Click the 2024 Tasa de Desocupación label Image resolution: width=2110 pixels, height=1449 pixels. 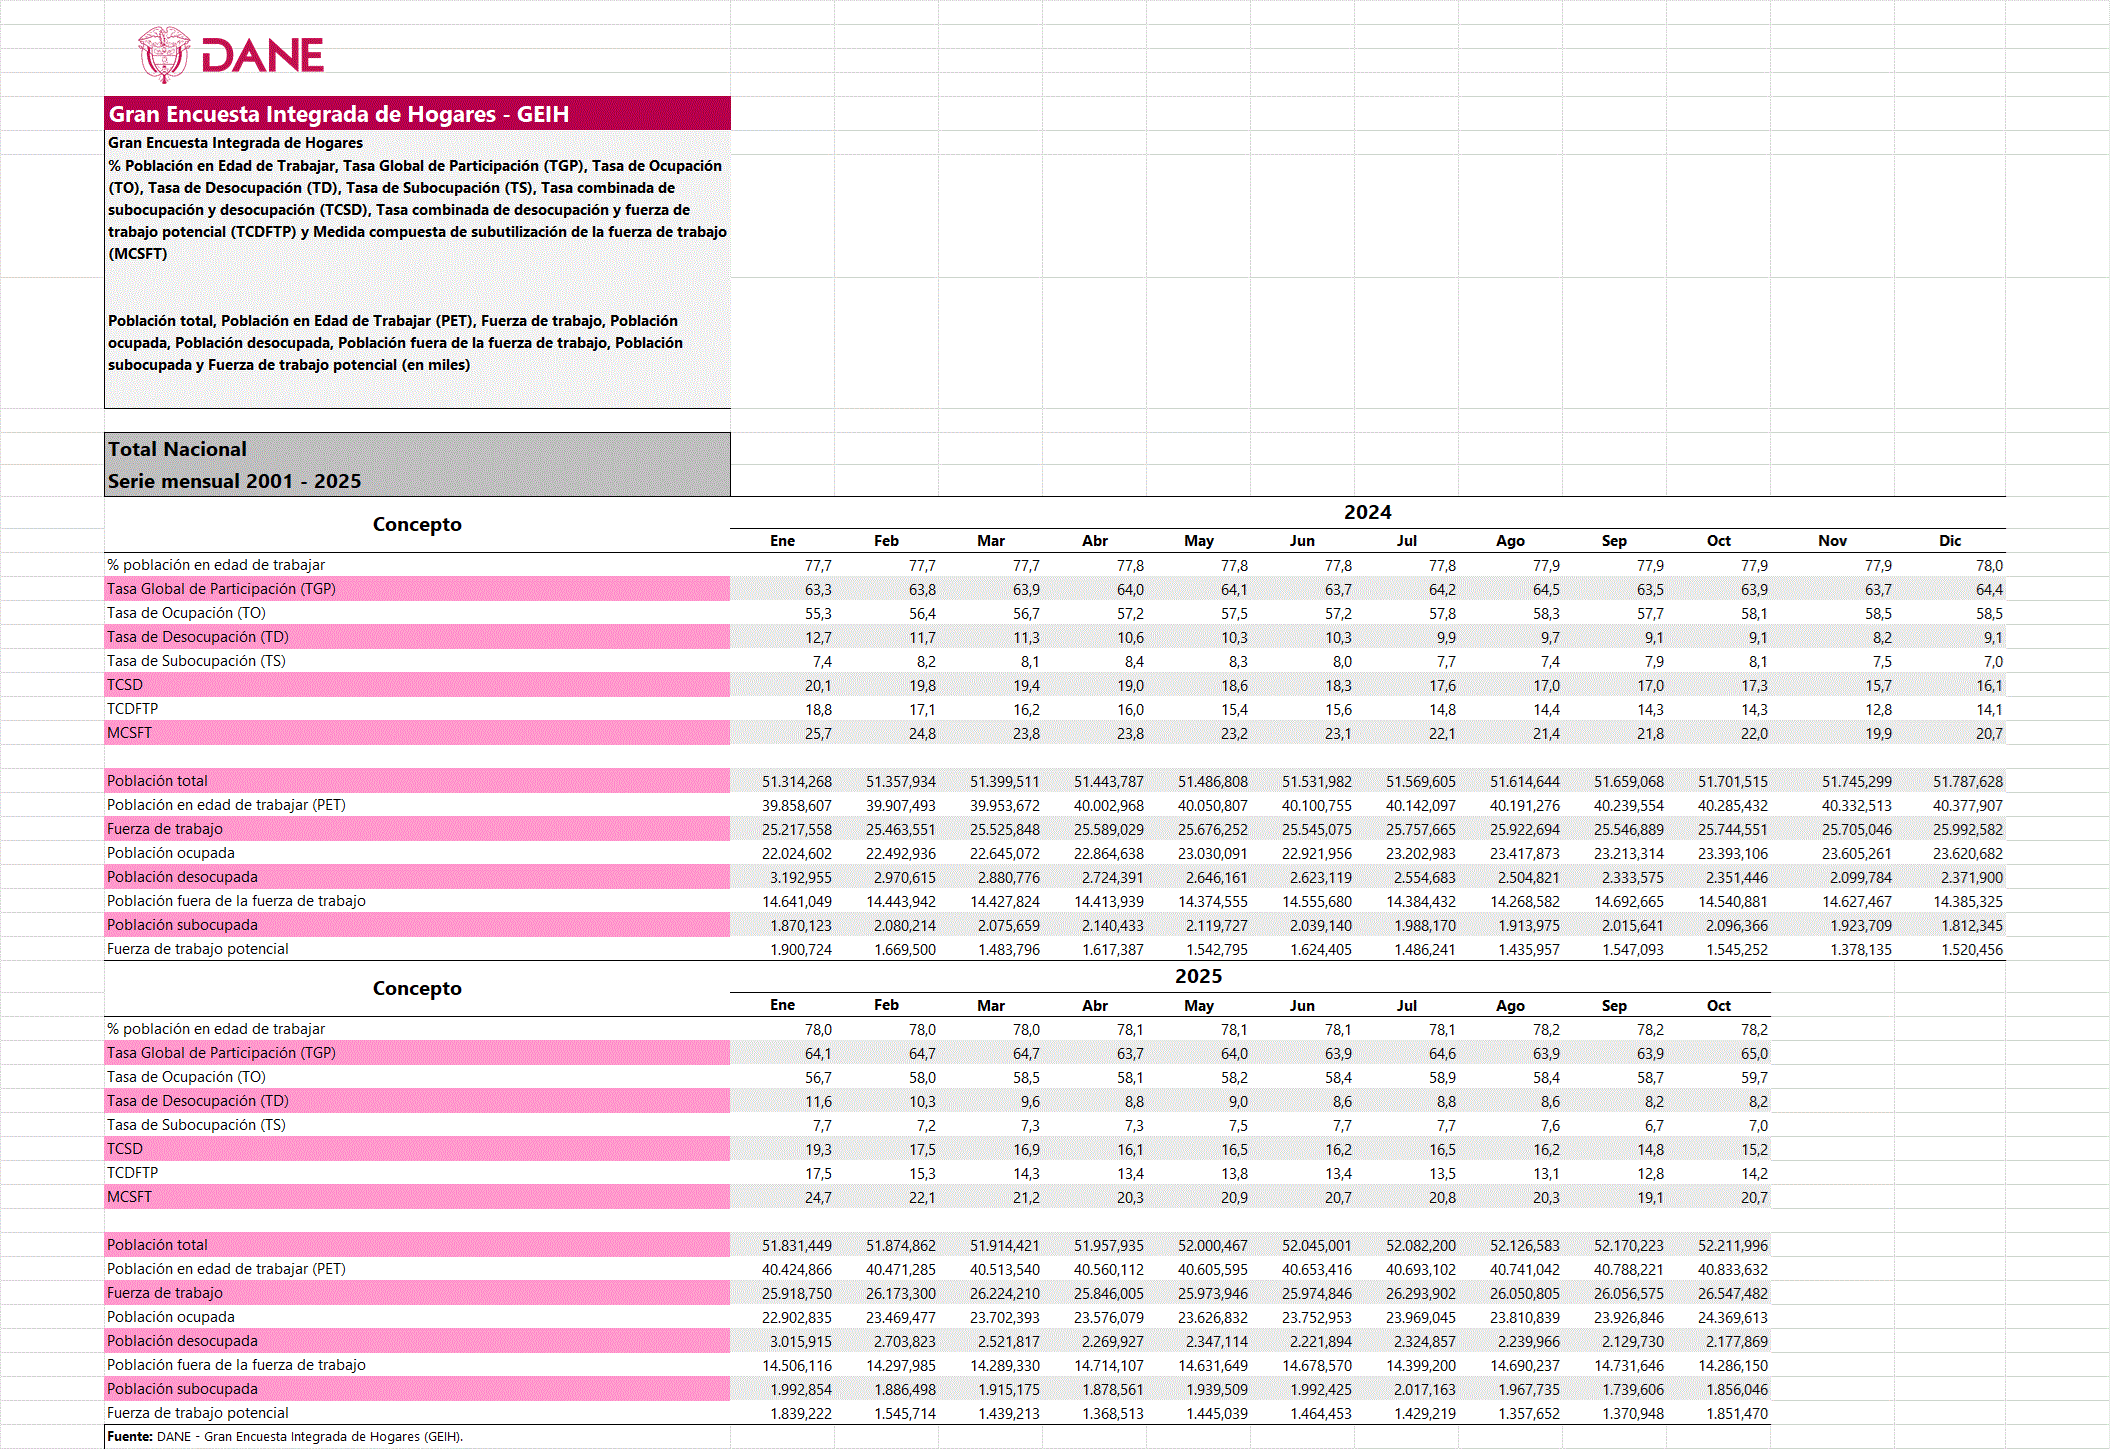click(x=198, y=637)
